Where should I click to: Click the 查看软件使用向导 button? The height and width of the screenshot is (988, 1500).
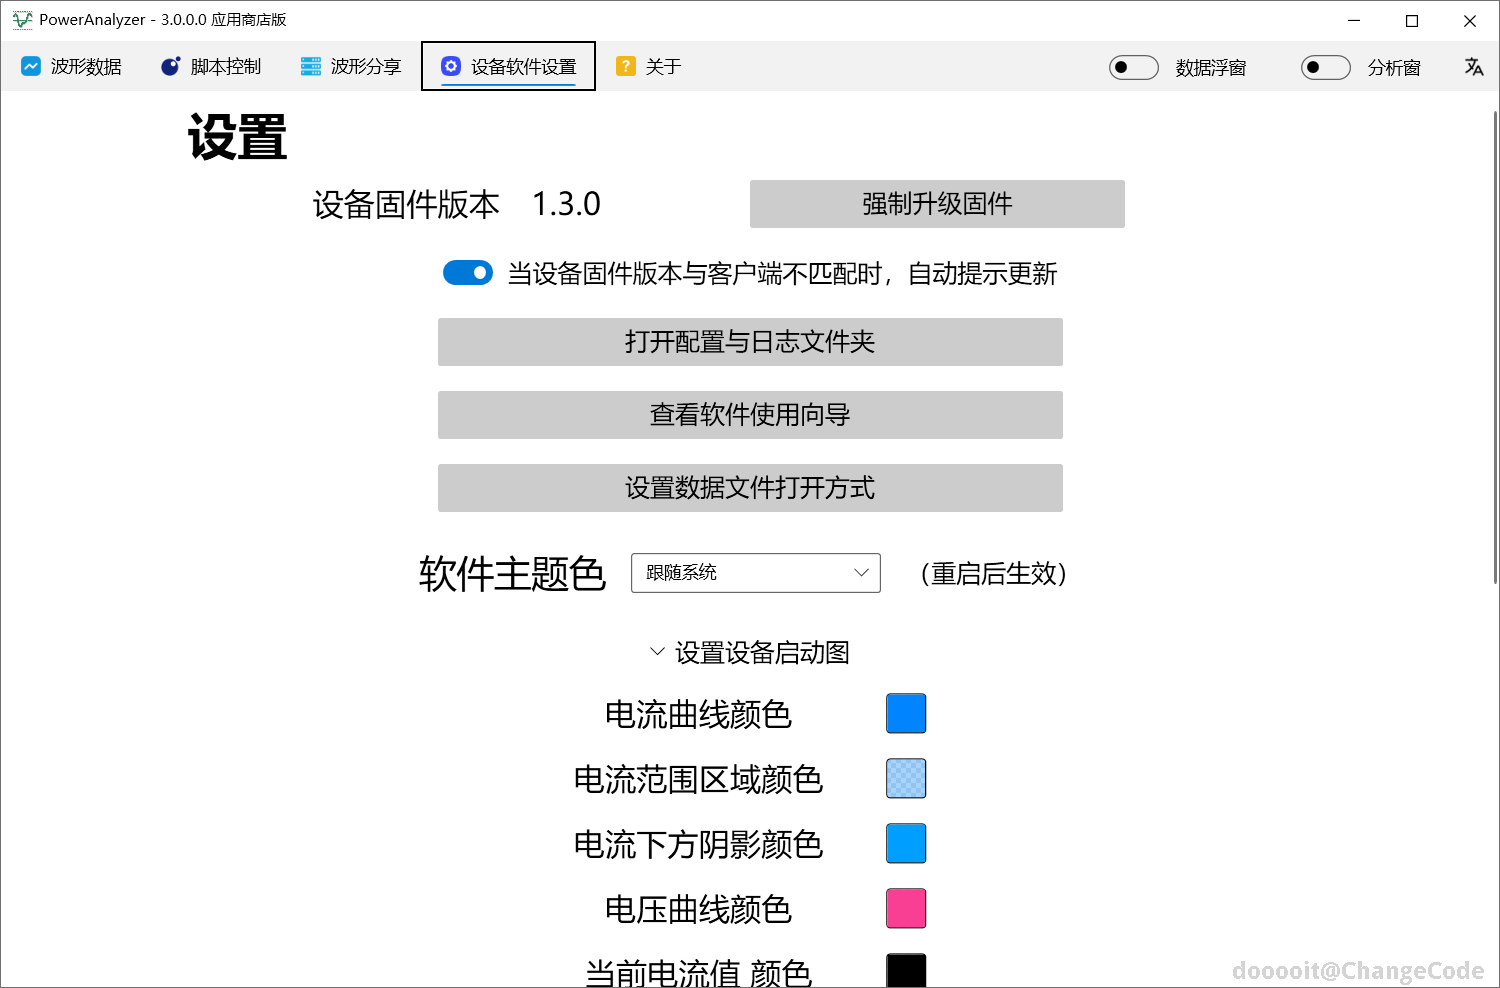click(749, 415)
